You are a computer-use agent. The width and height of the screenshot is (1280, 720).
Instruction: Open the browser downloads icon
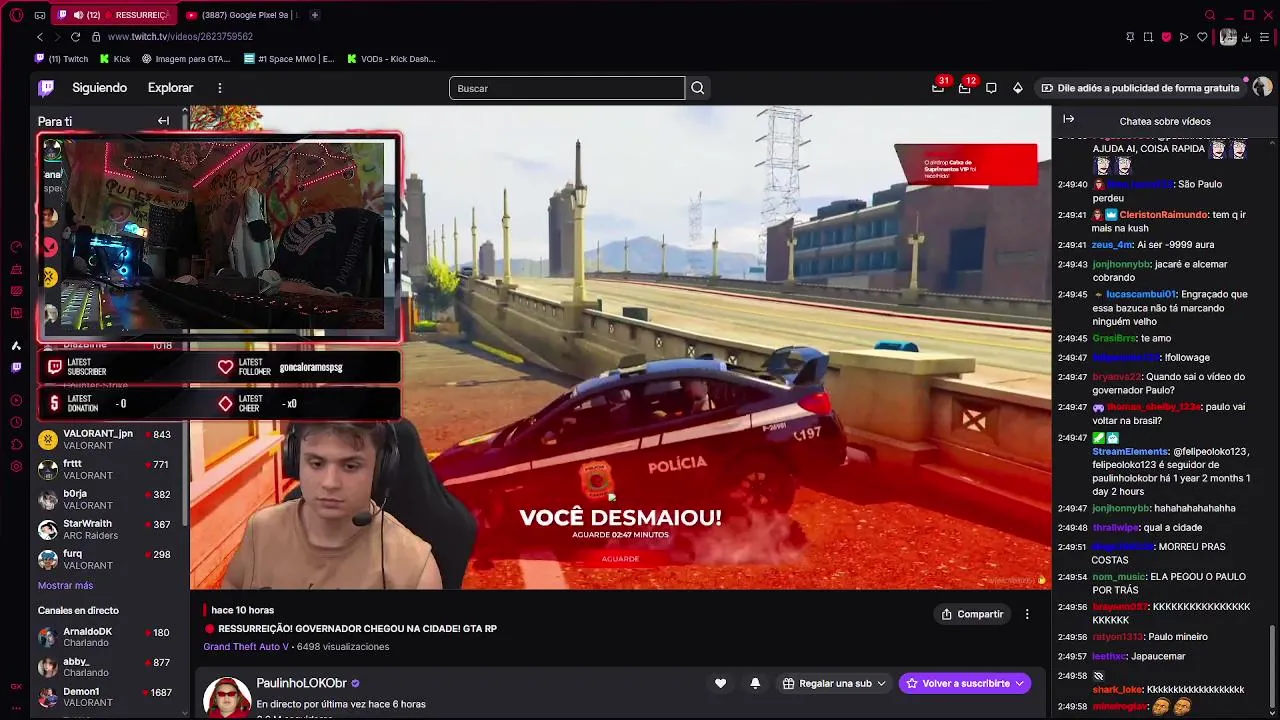(1248, 37)
